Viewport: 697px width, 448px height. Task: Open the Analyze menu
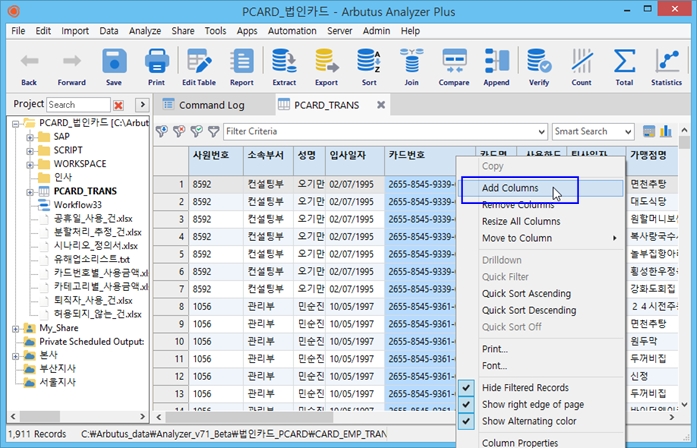coord(145,31)
